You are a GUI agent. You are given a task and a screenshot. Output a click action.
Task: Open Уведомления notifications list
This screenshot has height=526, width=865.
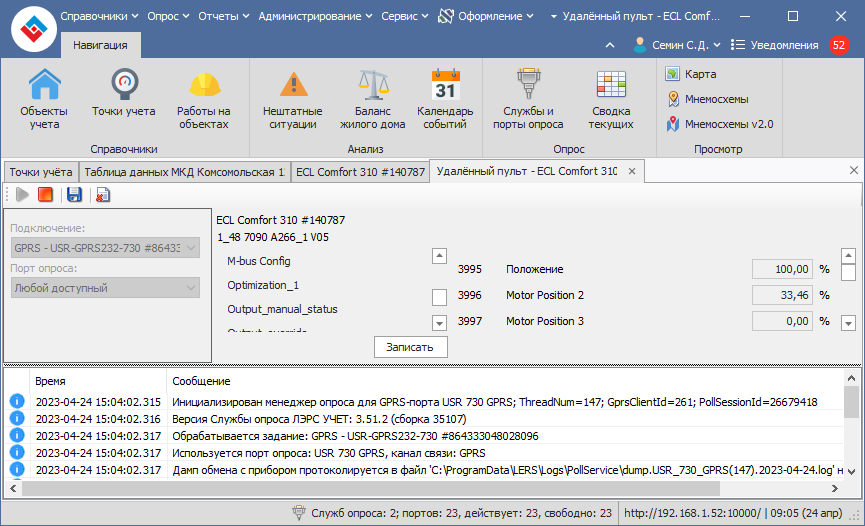pos(775,45)
